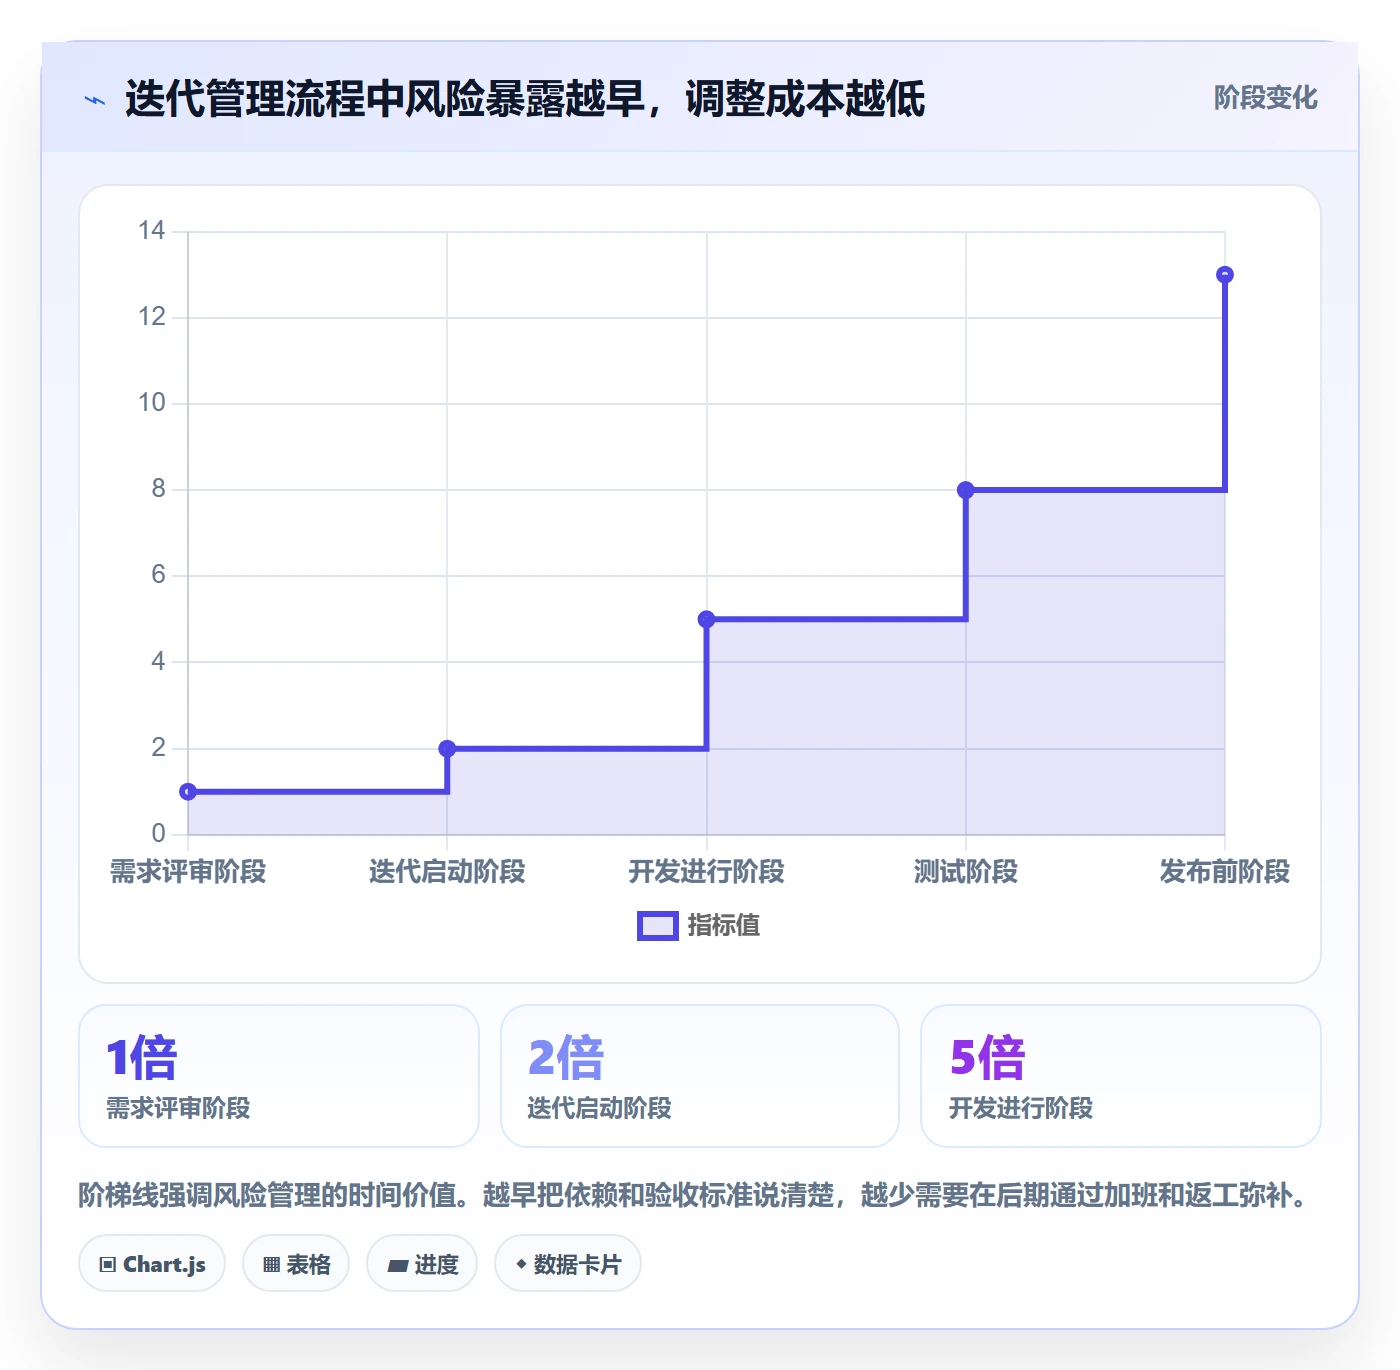Click the description text starting 阶梯线强调风险管理

coord(697,1195)
